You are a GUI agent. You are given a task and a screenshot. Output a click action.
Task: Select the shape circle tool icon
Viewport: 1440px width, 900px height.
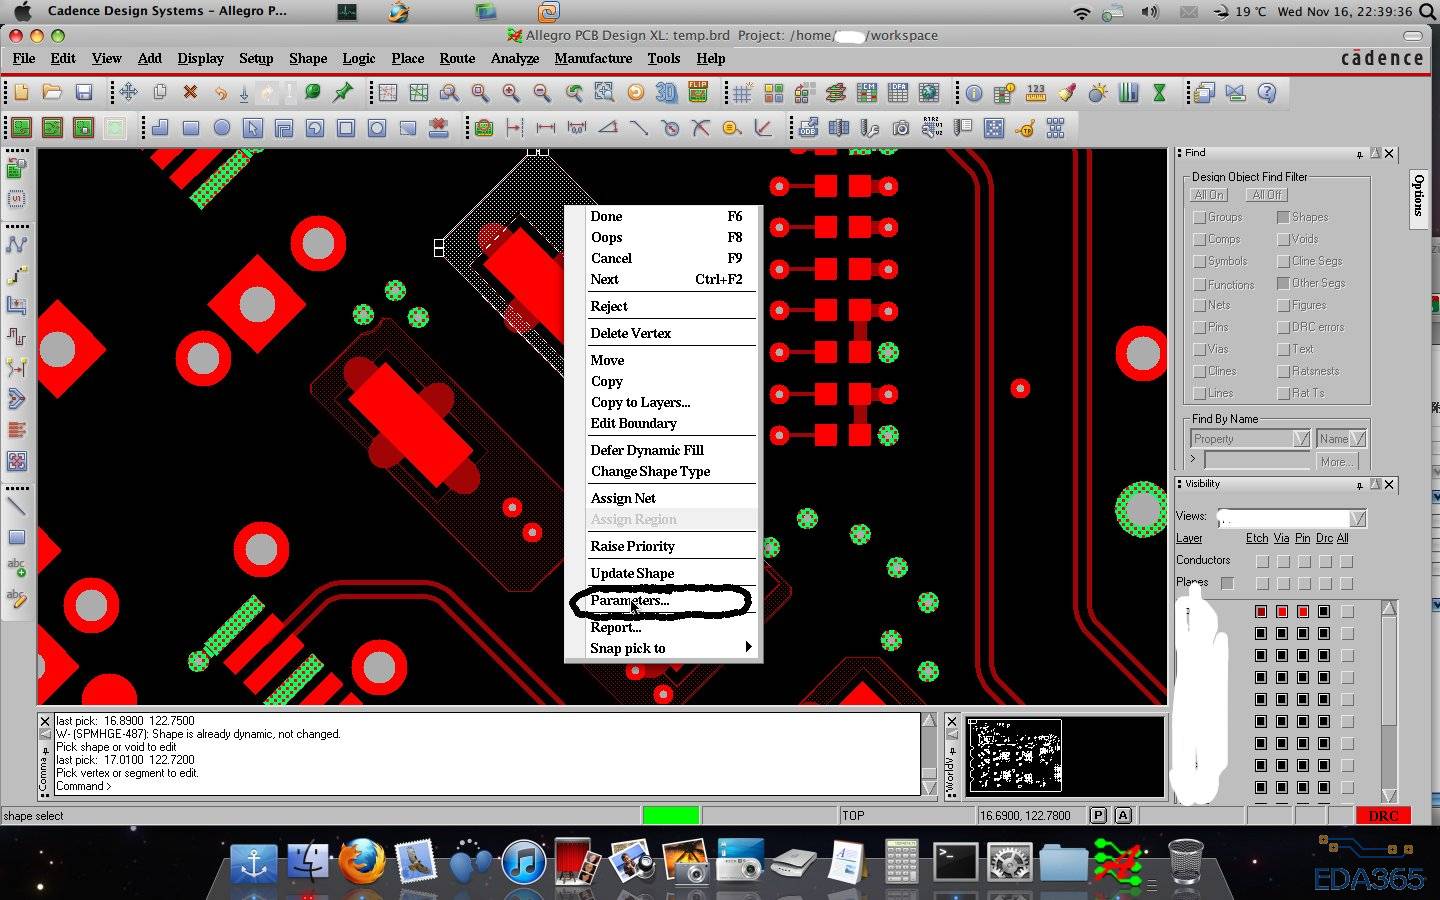222,128
